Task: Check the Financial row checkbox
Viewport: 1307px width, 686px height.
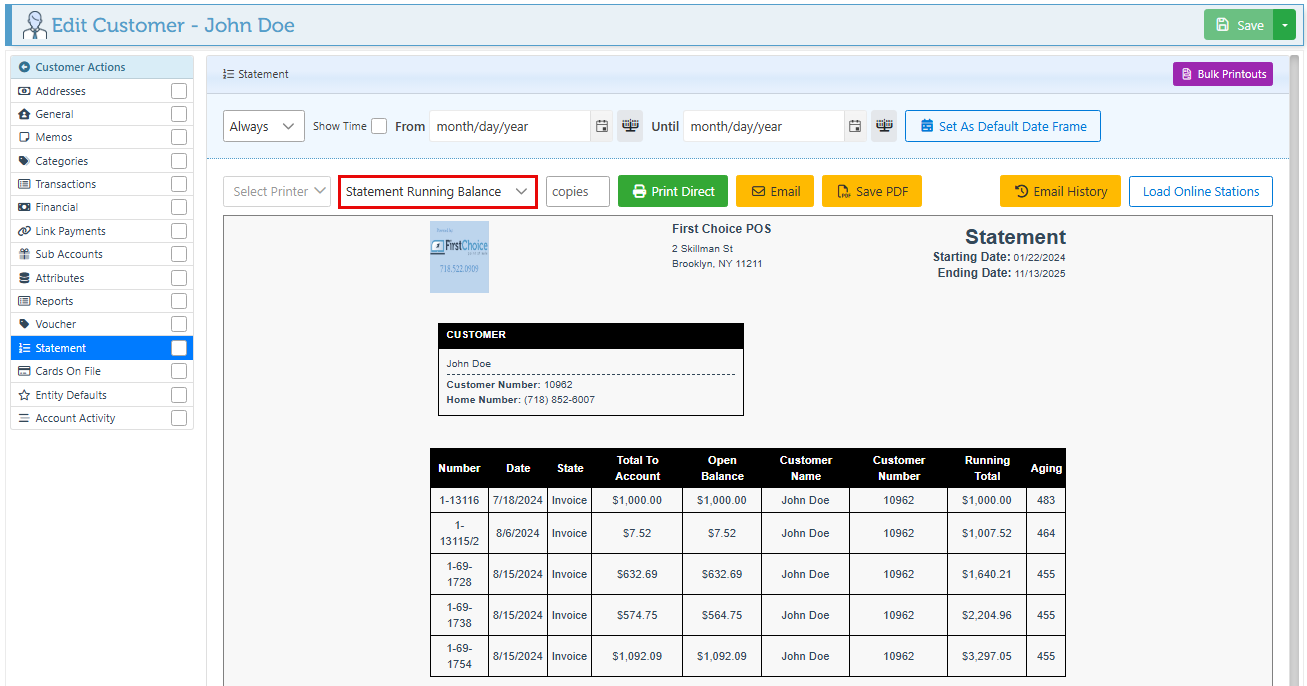Action: click(179, 207)
